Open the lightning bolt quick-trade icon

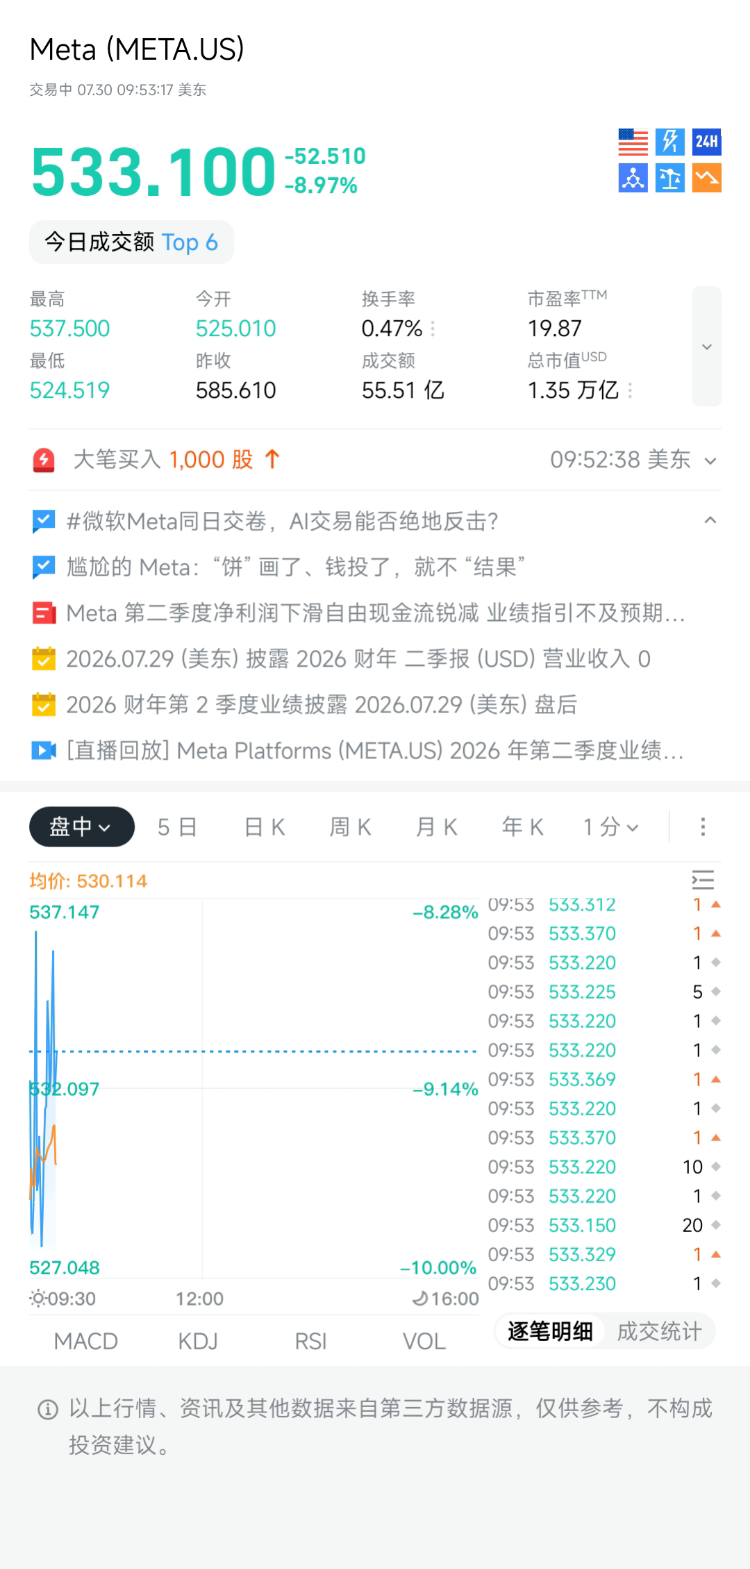point(670,142)
